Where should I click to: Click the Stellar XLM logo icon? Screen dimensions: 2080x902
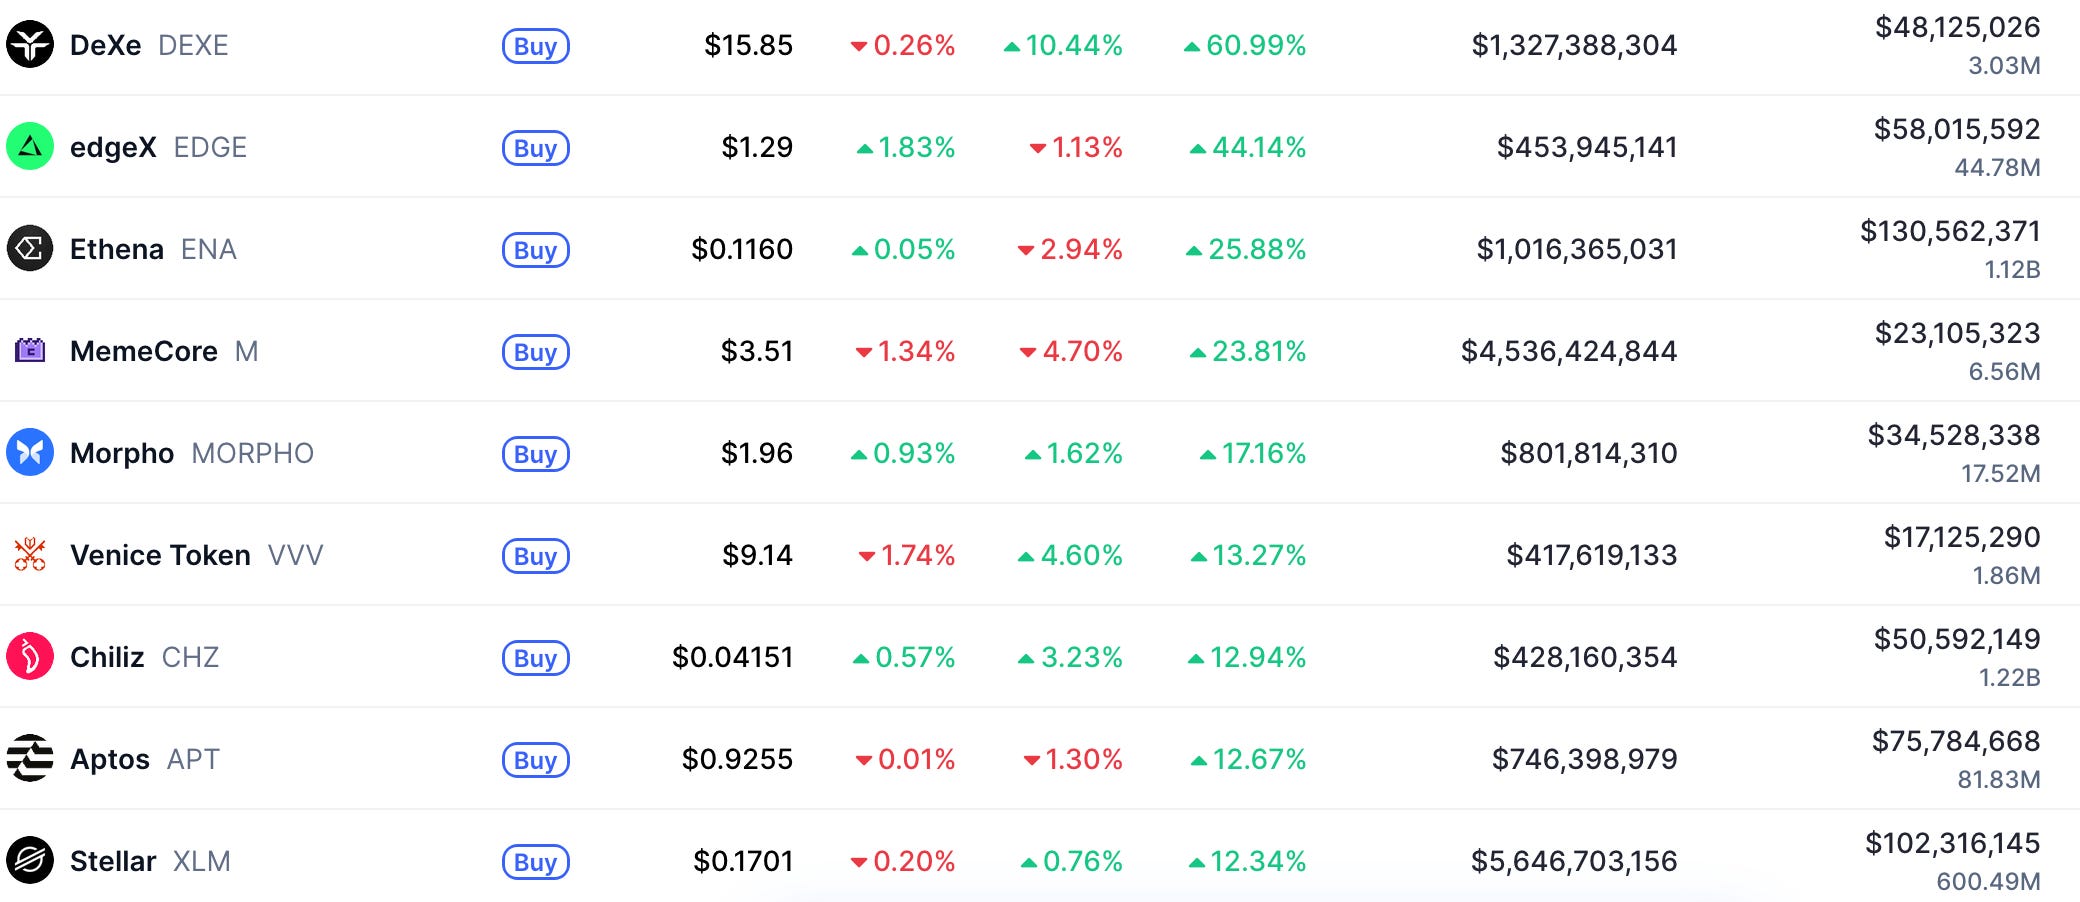click(x=30, y=861)
